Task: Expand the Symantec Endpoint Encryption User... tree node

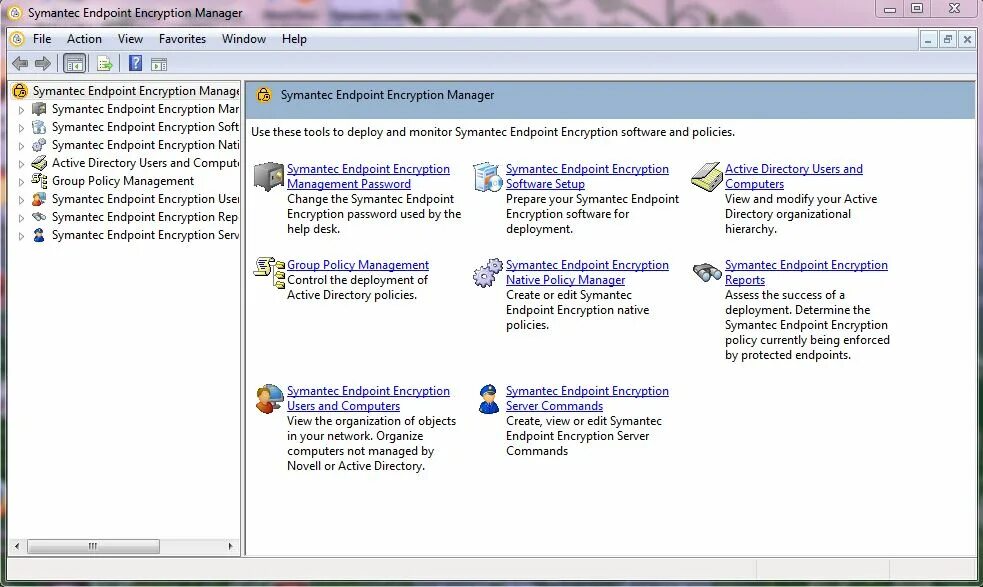Action: click(x=21, y=200)
